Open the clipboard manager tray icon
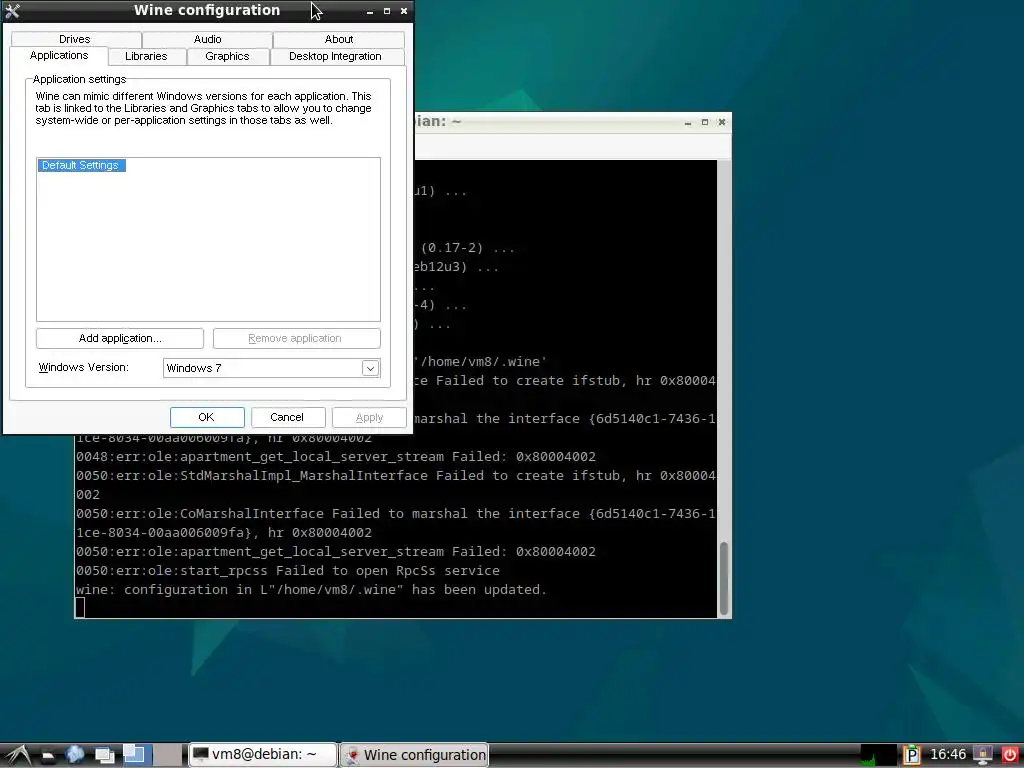The height and width of the screenshot is (768, 1024). point(911,756)
